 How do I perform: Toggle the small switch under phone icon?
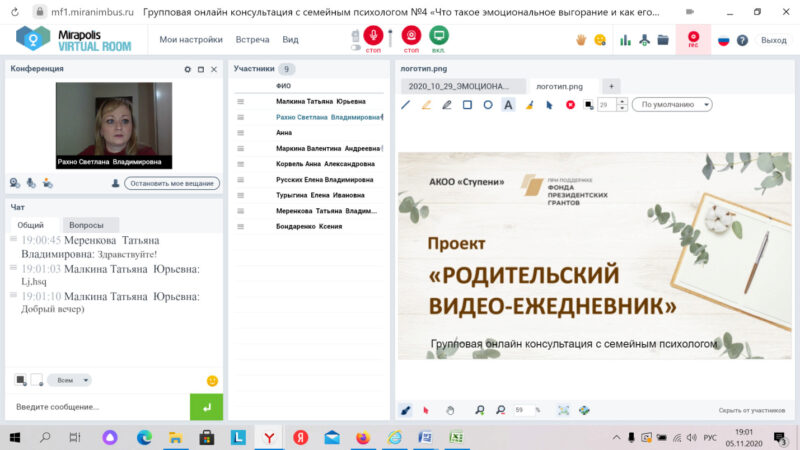tap(356, 47)
